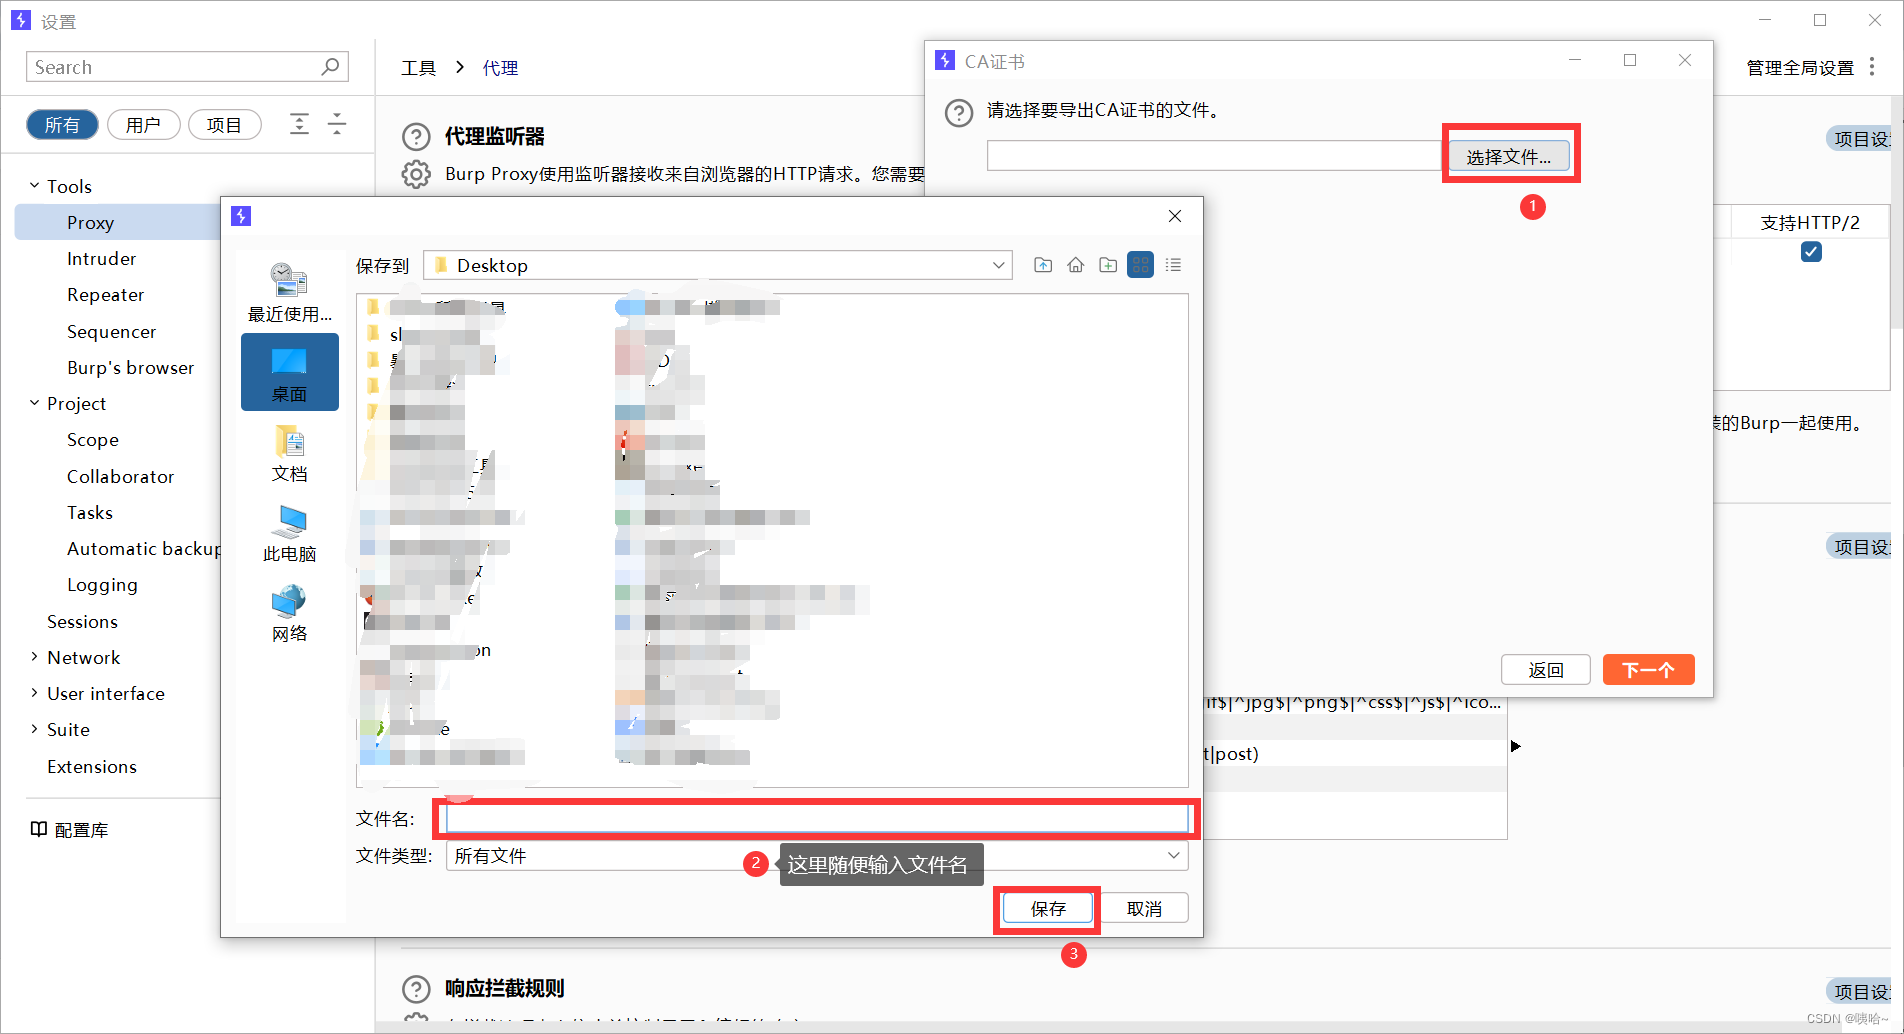This screenshot has width=1904, height=1034.
Task: Select Sequencer in the settings tree
Action: point(111,331)
